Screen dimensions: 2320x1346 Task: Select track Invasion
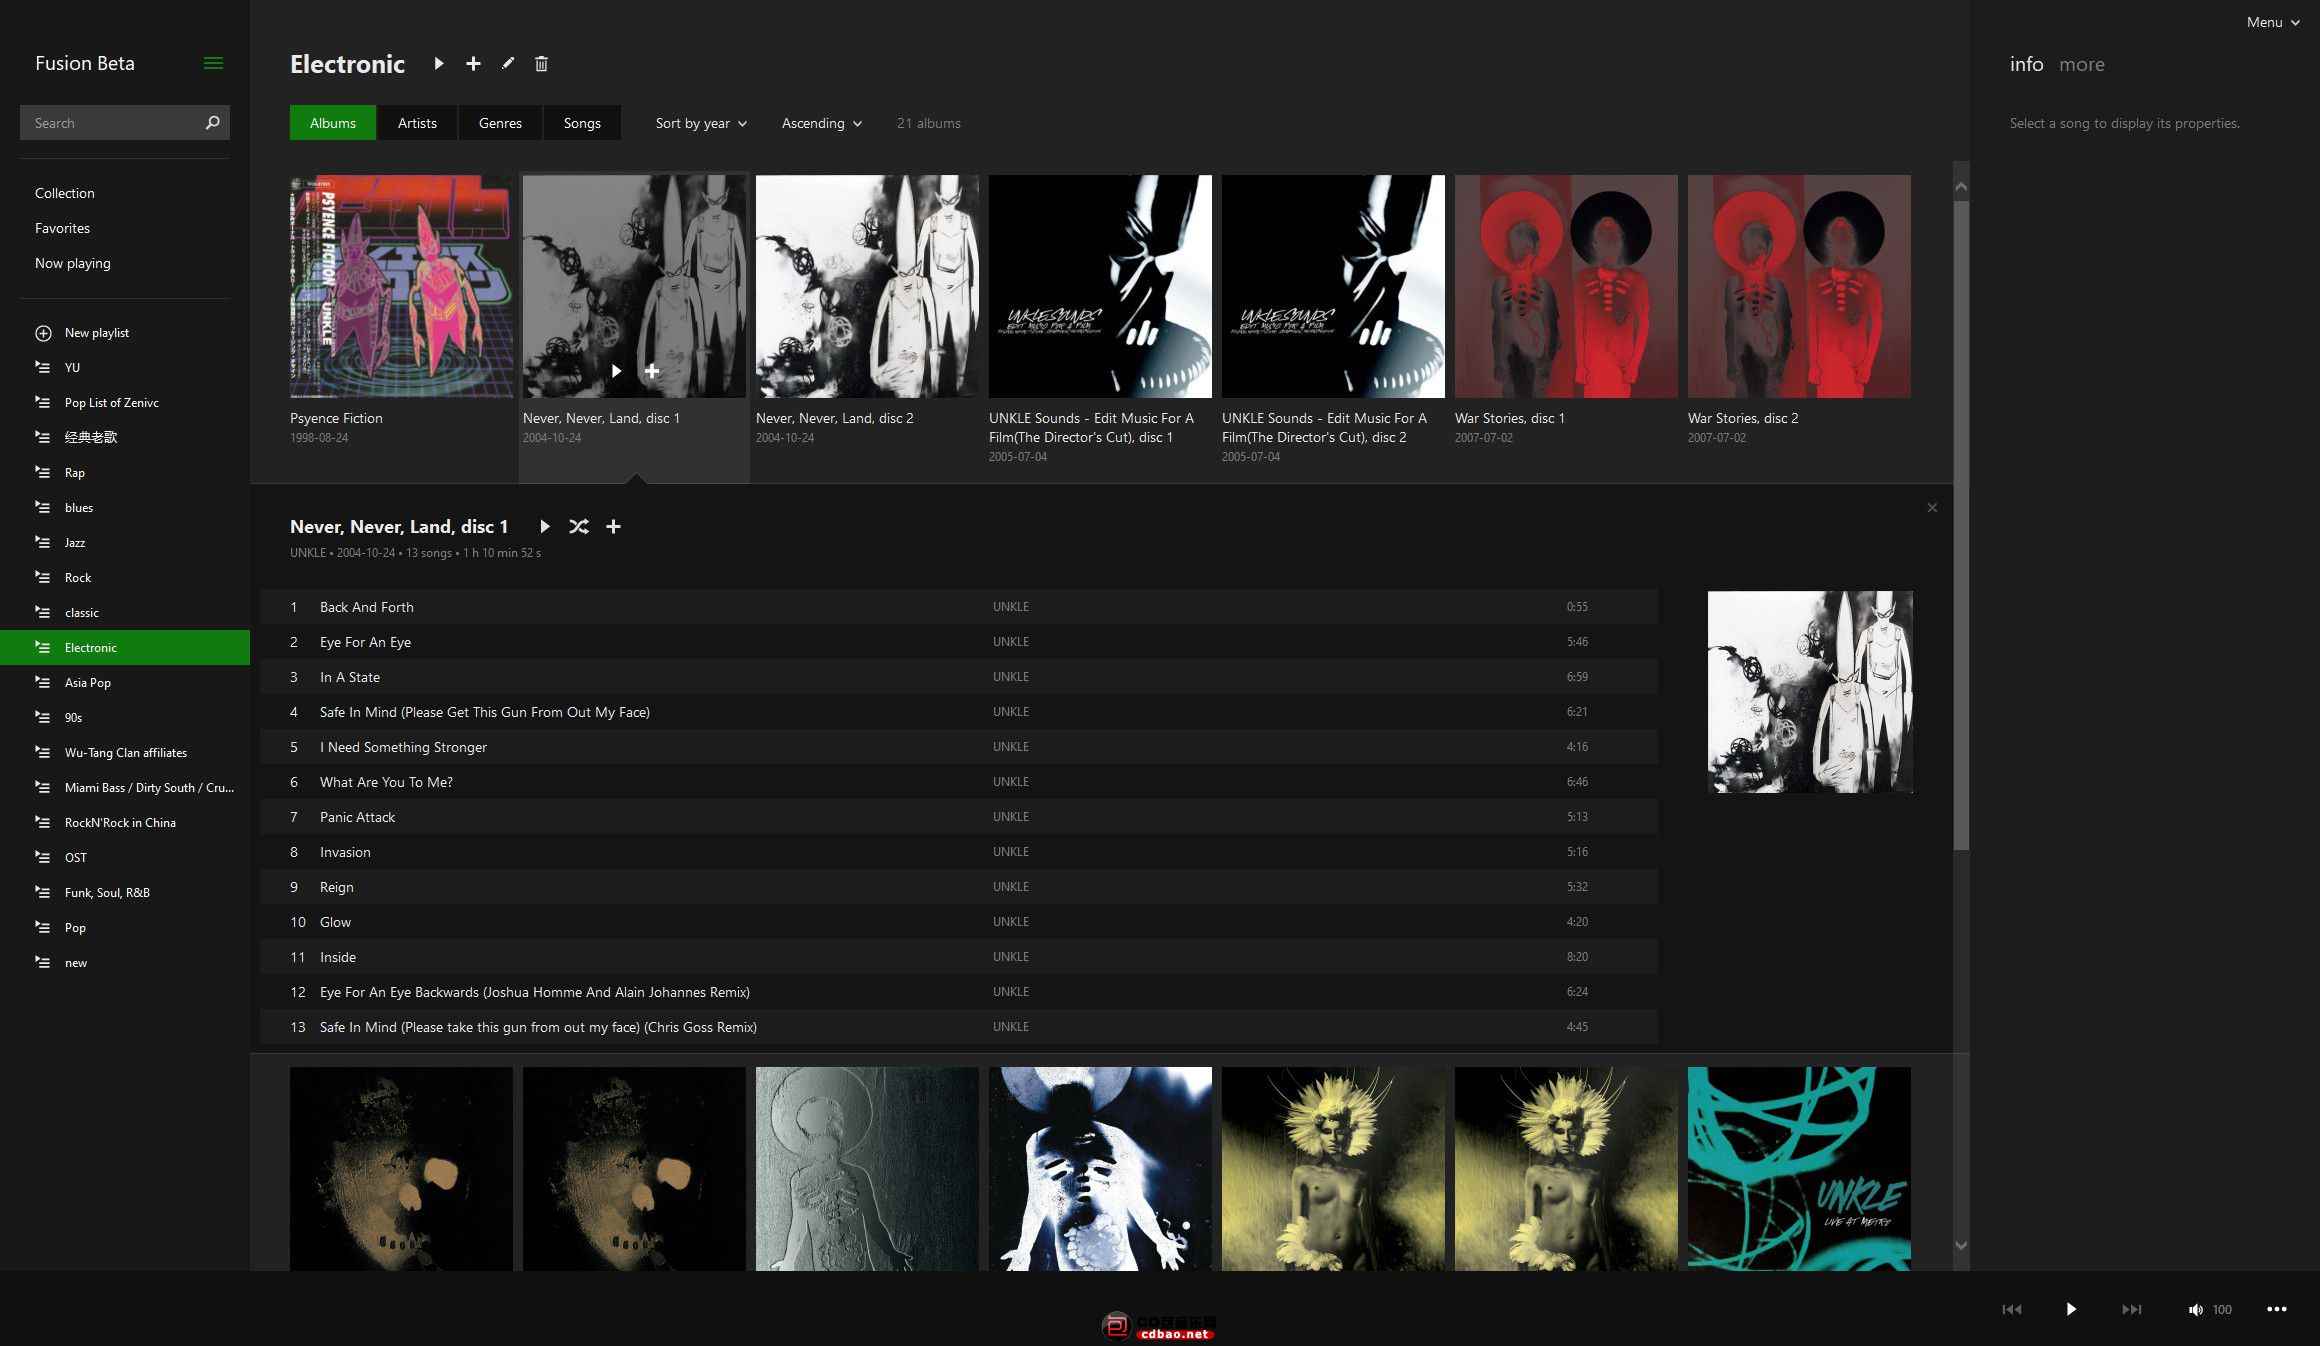click(x=959, y=852)
